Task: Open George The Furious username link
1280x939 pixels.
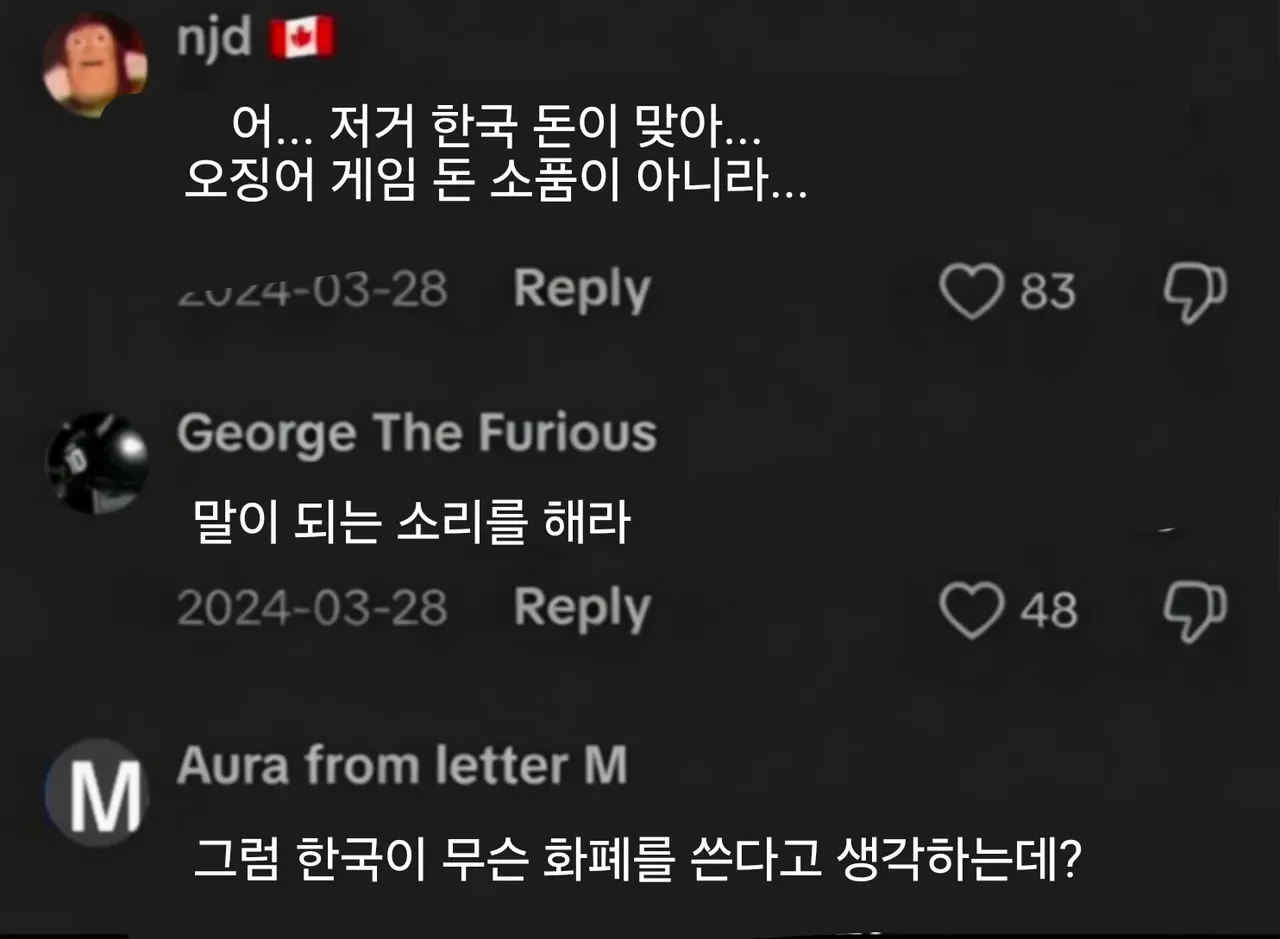Action: [x=416, y=434]
